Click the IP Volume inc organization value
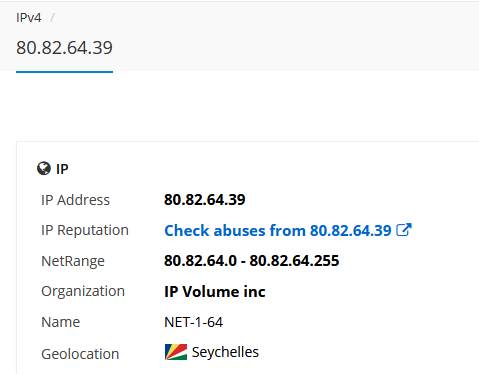The image size is (479, 374). click(215, 292)
